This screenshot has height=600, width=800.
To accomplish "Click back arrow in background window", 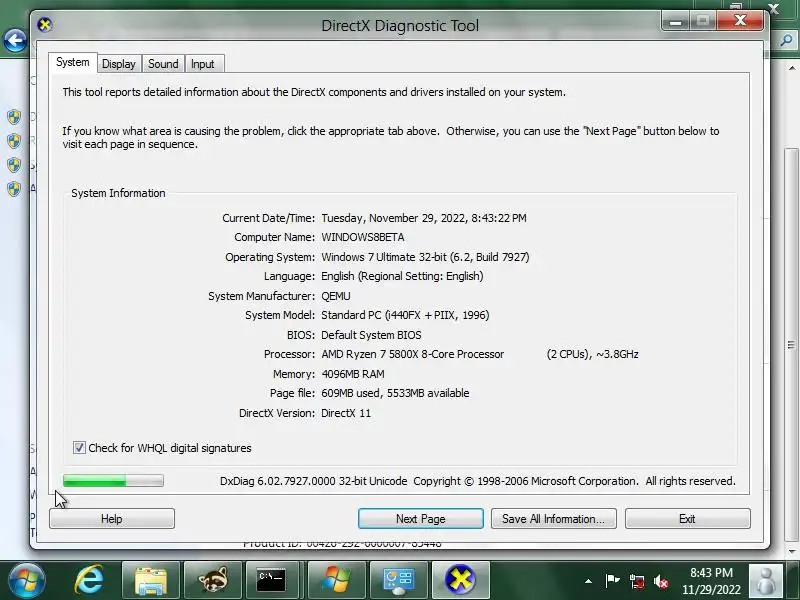I will [15, 40].
